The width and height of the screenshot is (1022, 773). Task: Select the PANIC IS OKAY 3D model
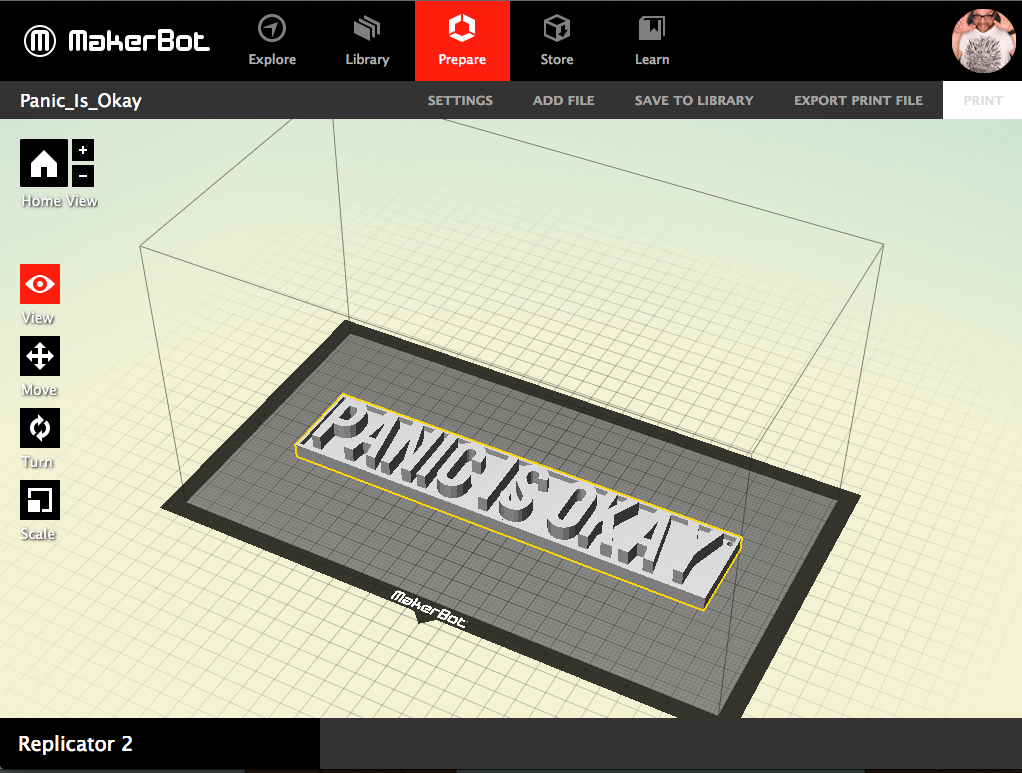tap(520, 495)
